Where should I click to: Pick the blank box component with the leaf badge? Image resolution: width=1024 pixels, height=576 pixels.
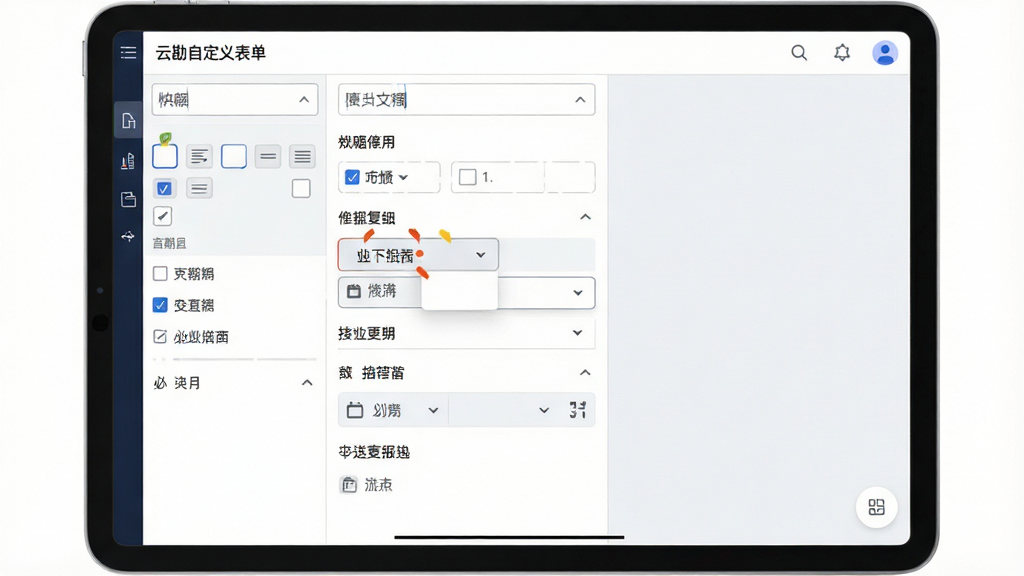click(165, 156)
